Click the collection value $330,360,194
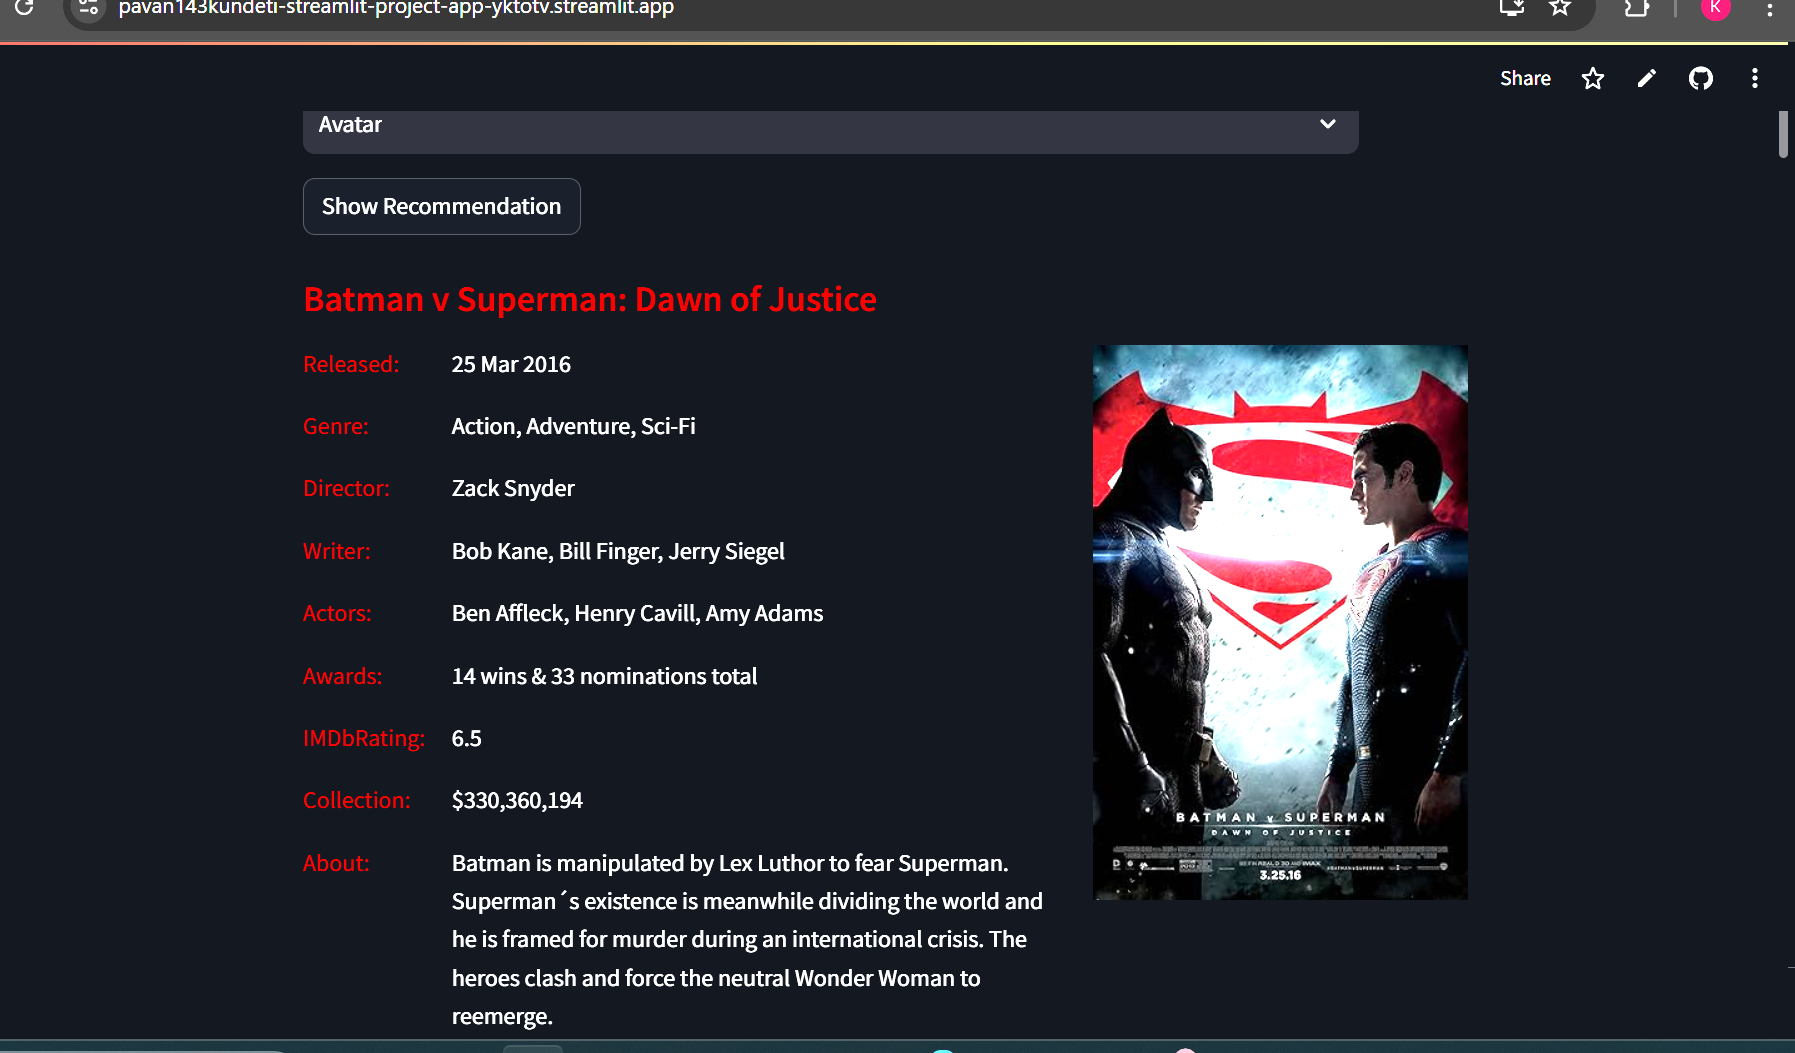The width and height of the screenshot is (1795, 1053). tap(517, 801)
